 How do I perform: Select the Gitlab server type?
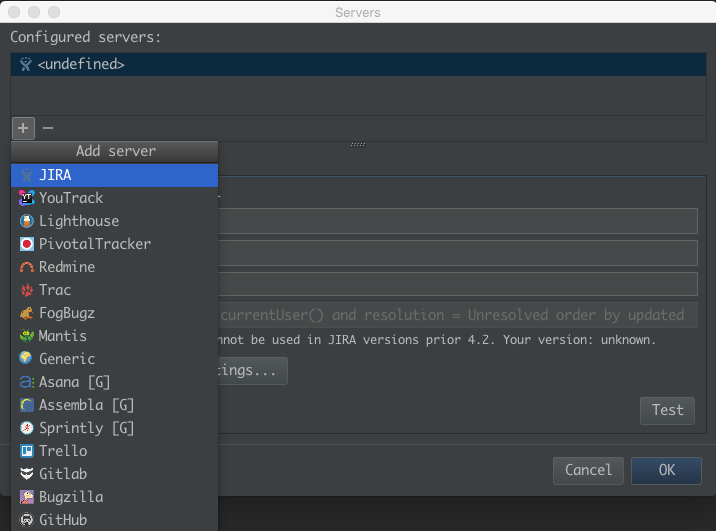114,474
